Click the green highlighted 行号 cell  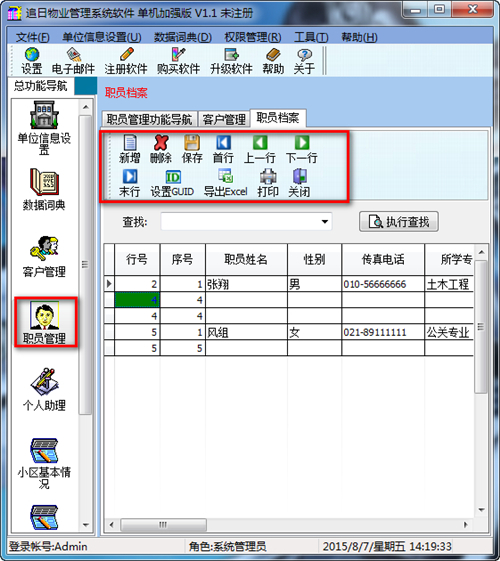pyautogui.click(x=137, y=299)
